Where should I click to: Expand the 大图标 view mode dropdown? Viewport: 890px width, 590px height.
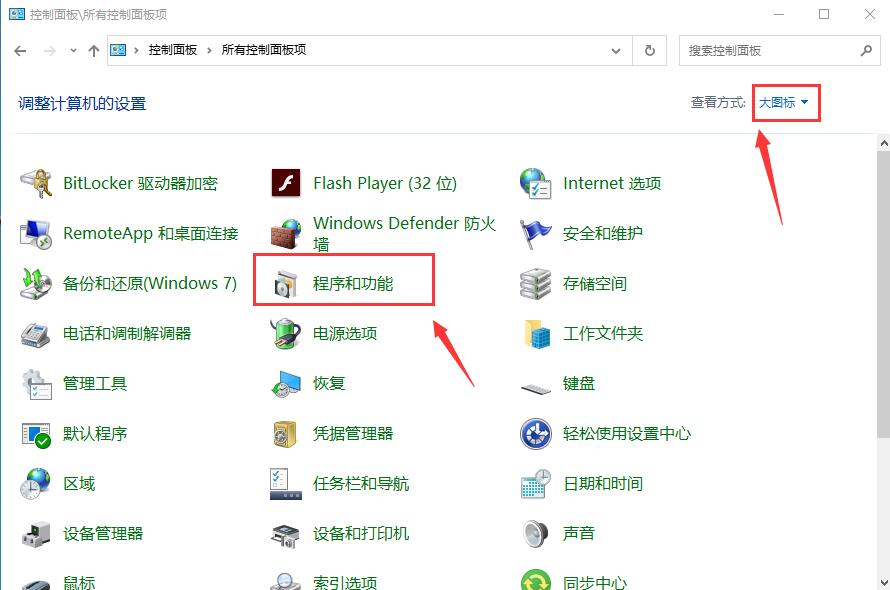(x=784, y=103)
